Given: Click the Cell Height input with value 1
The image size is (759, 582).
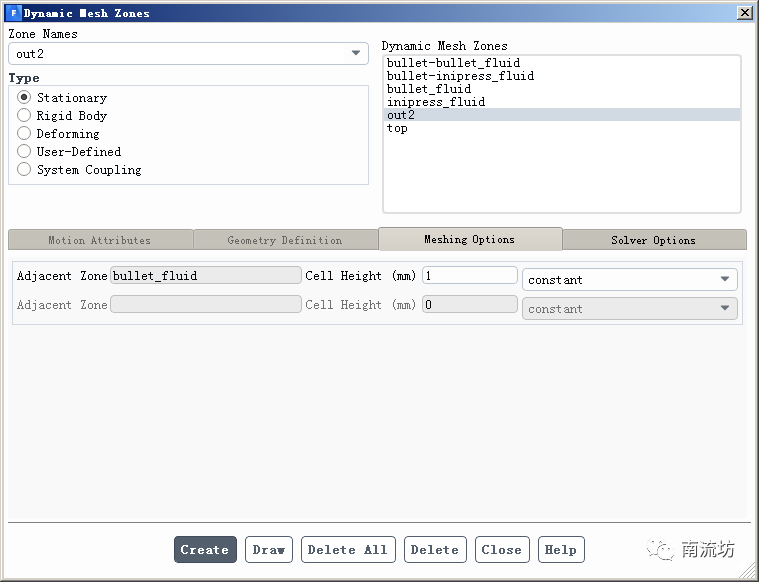Looking at the screenshot, I should [x=469, y=275].
